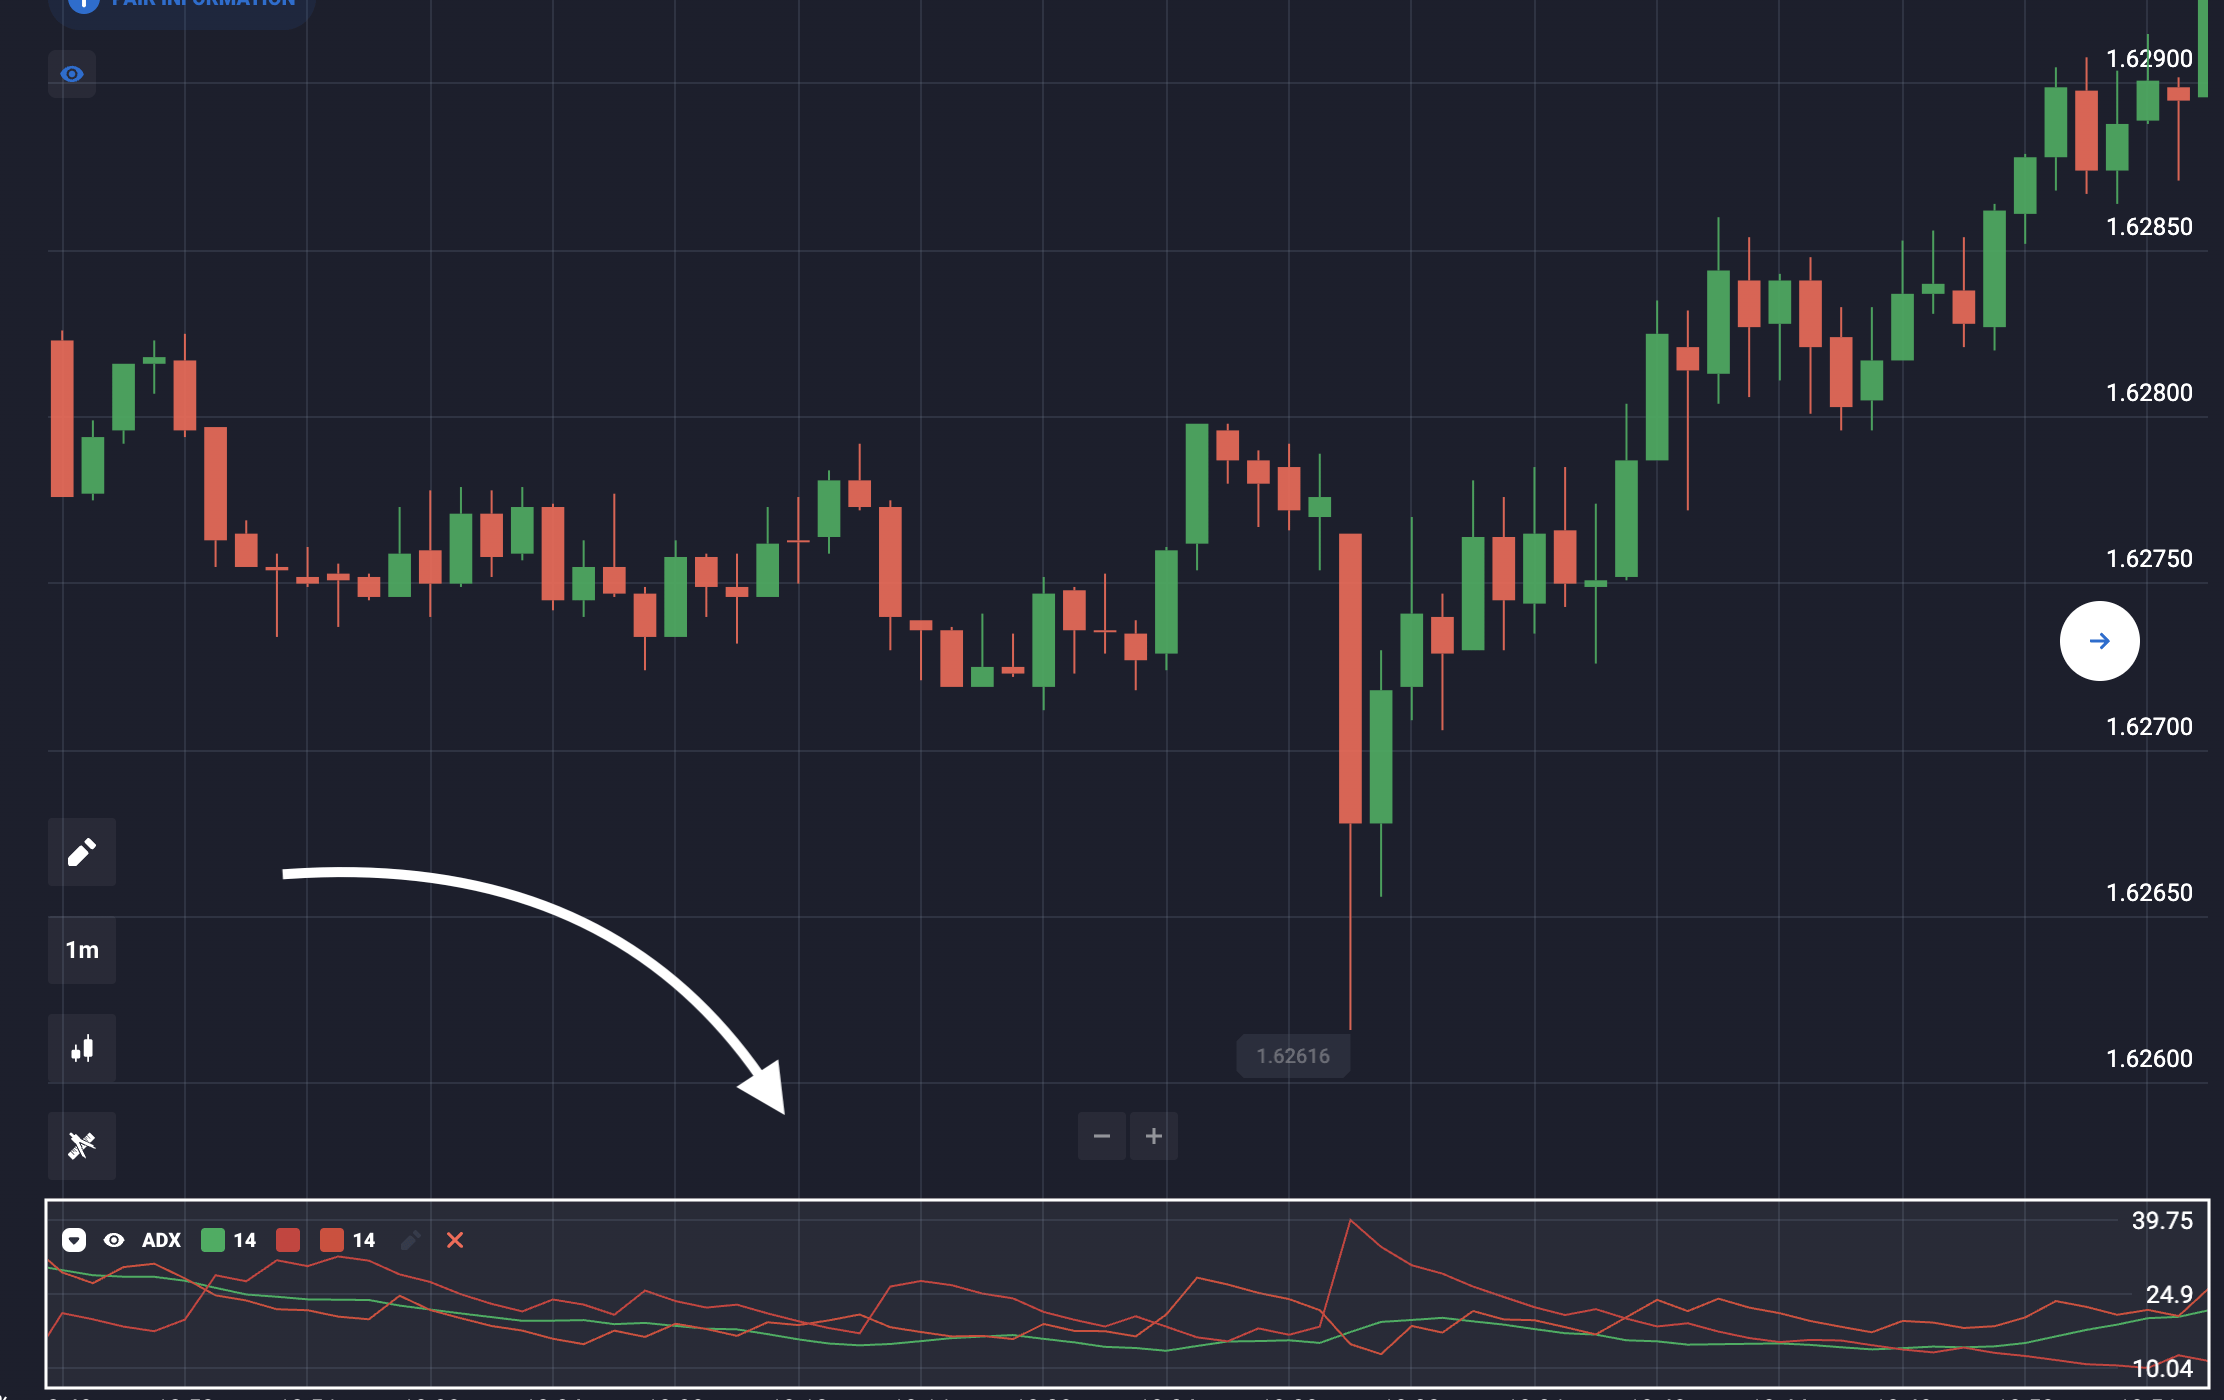The width and height of the screenshot is (2224, 1400).
Task: Click the ADX indicator label
Action: [x=161, y=1240]
